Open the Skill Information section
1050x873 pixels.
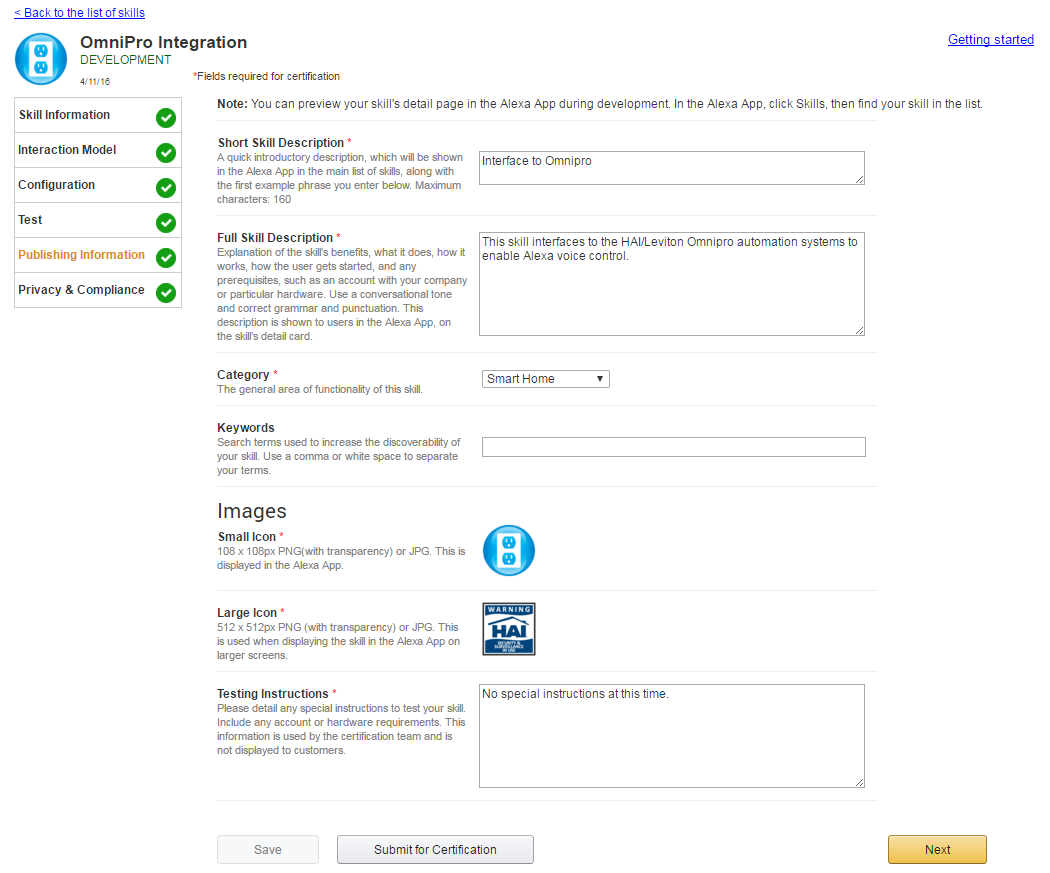64,115
